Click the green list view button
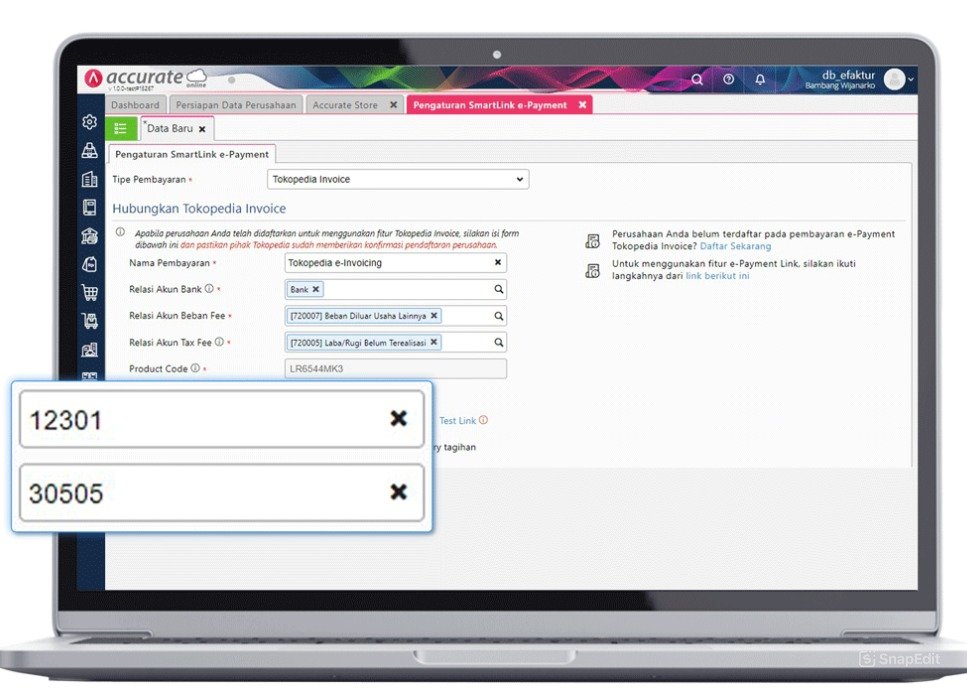 click(121, 128)
